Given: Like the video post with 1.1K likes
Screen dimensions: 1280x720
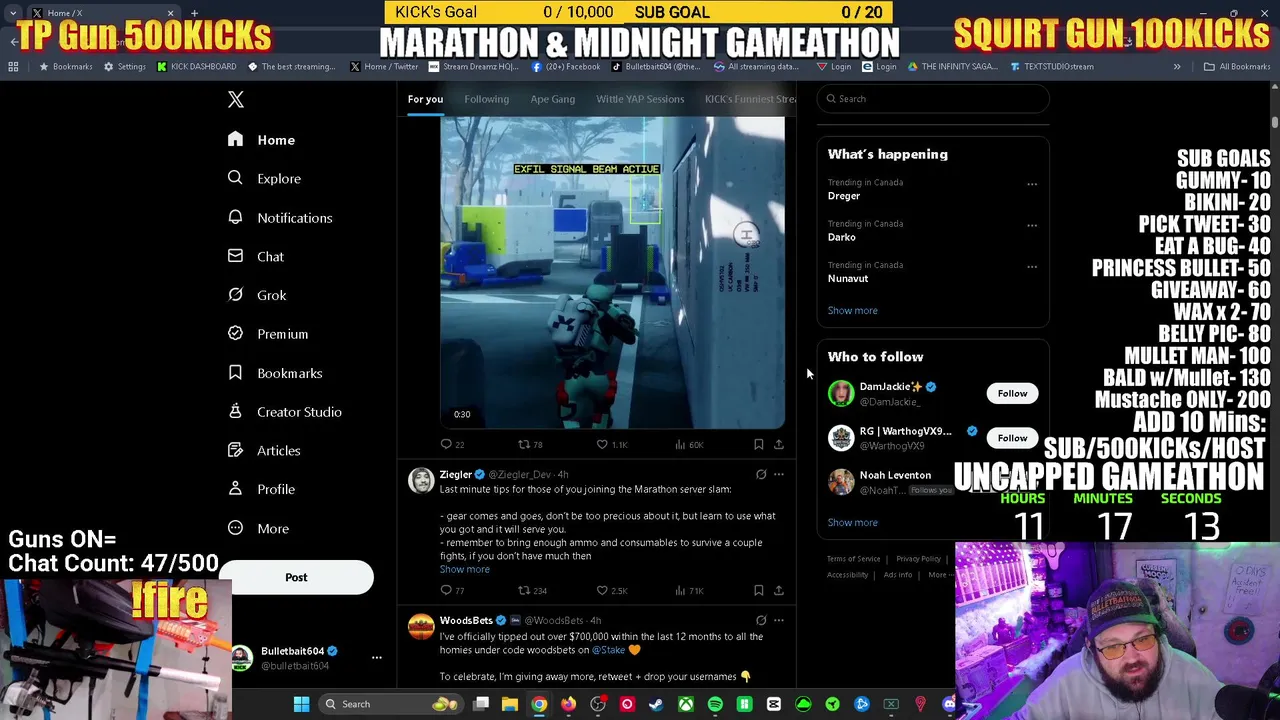Looking at the screenshot, I should (602, 444).
